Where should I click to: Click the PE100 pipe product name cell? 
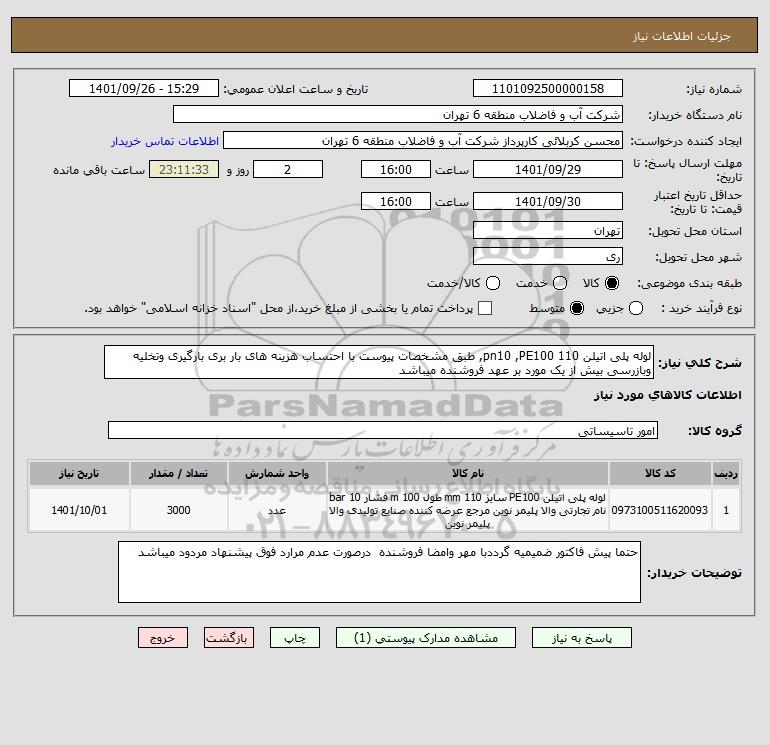468,510
